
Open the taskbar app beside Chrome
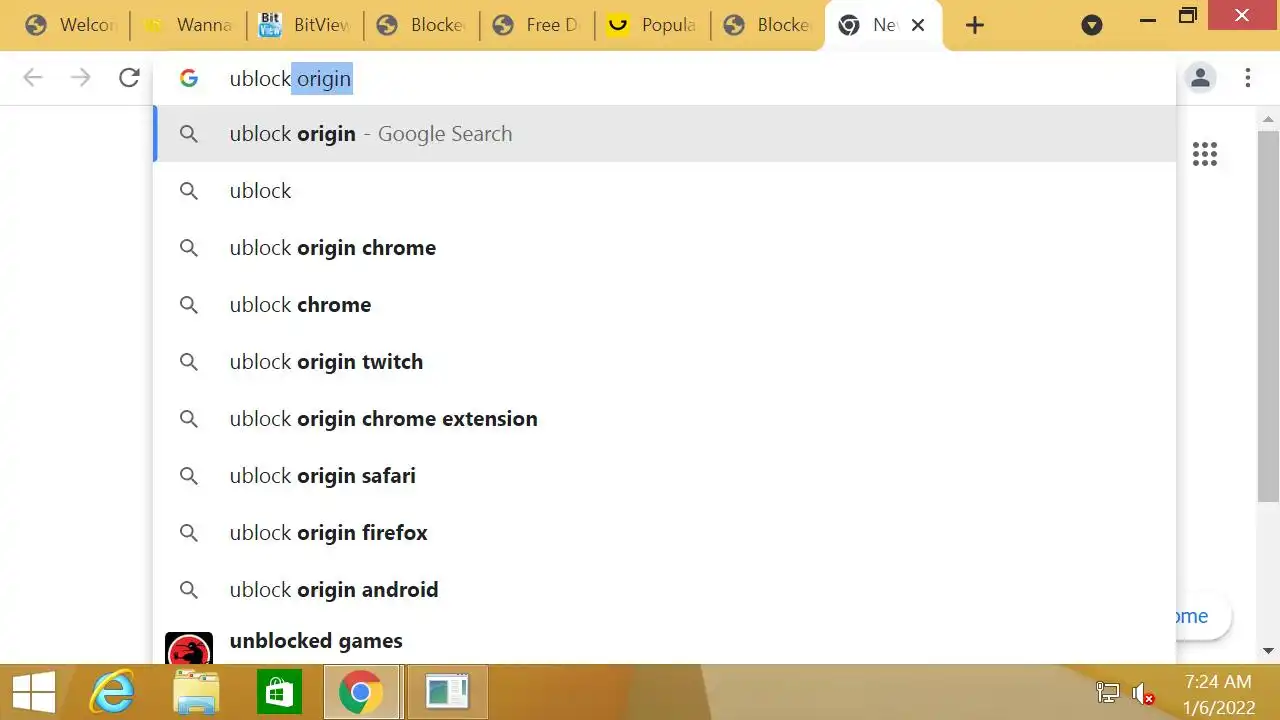click(x=447, y=692)
